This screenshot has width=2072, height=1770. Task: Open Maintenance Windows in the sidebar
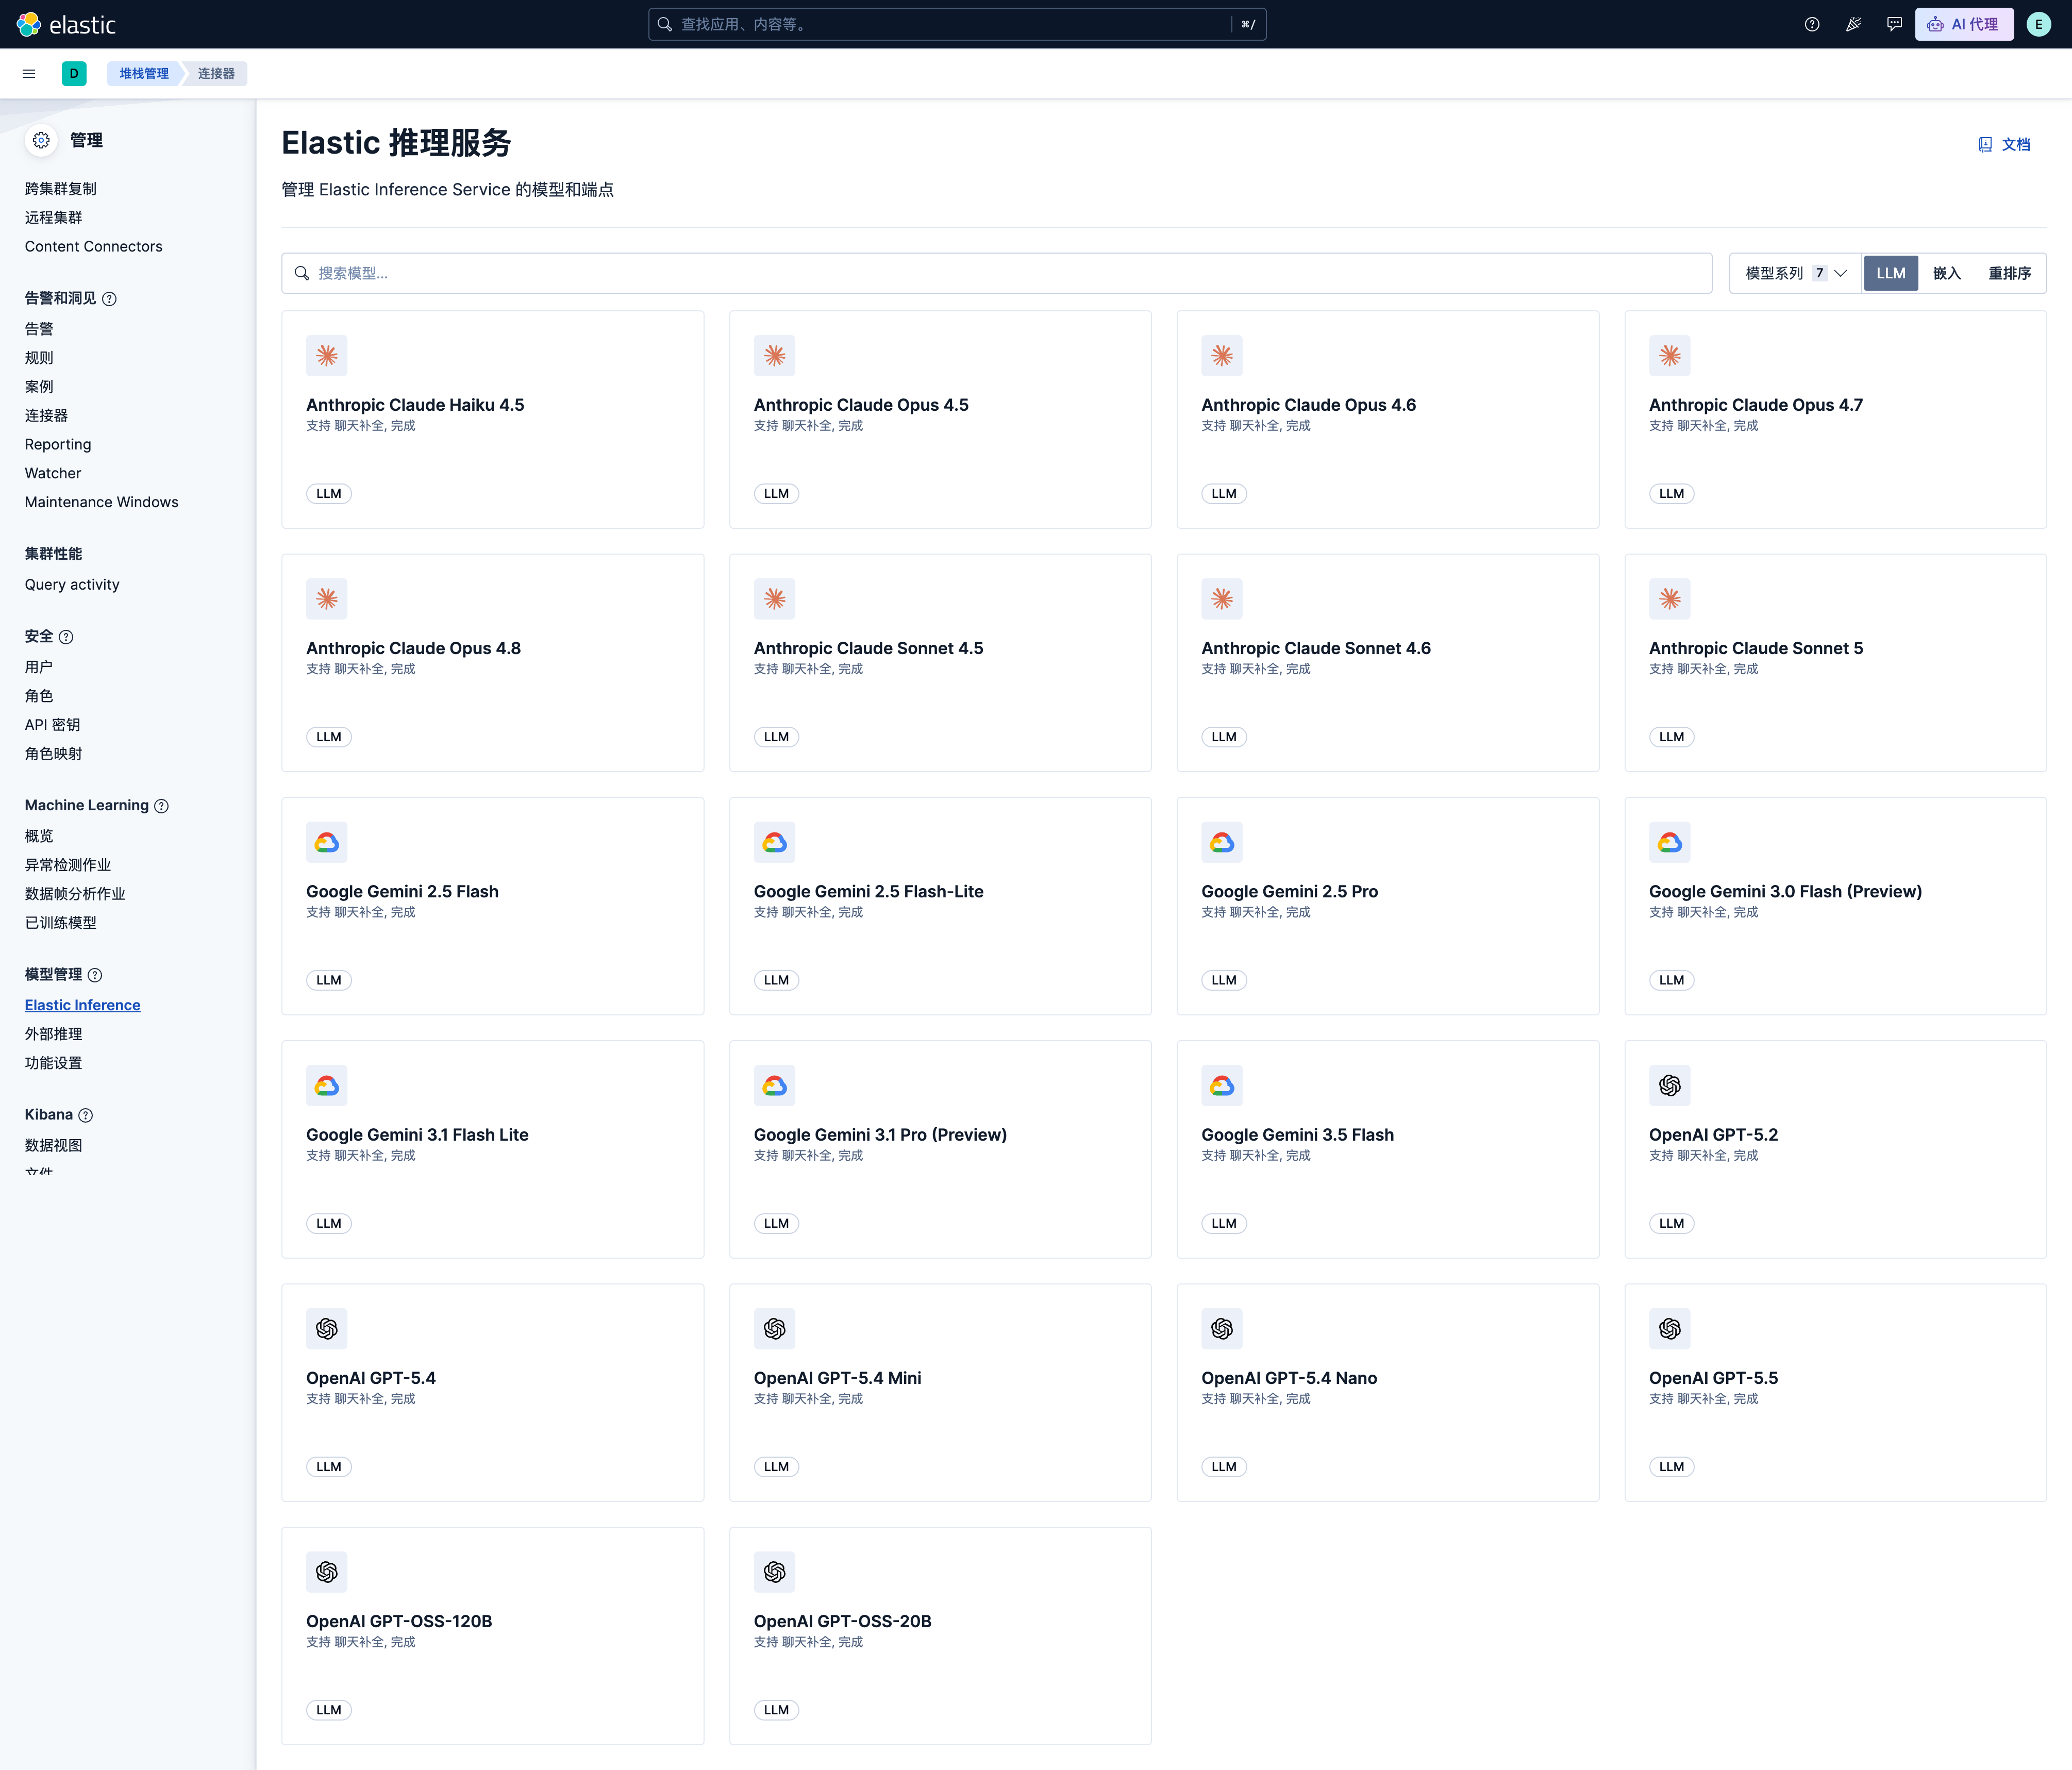click(x=101, y=502)
